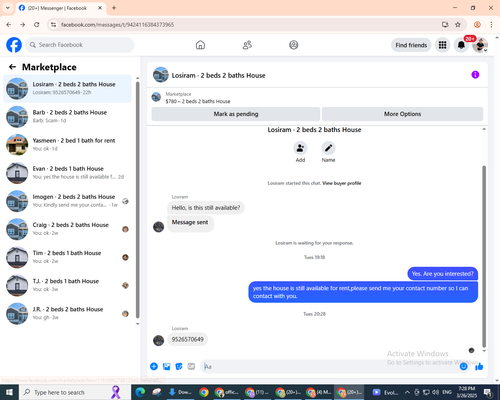Open View buyer profile link
Image resolution: width=500 pixels, height=400 pixels.
click(x=342, y=183)
